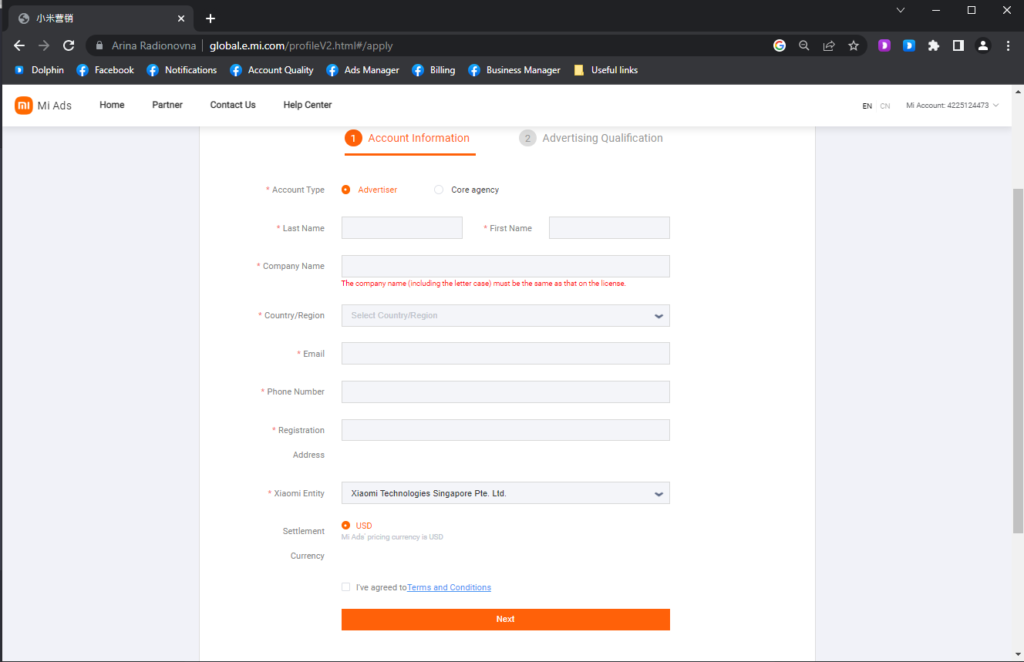
Task: Click the Mi Ads logo icon
Action: [x=24, y=105]
